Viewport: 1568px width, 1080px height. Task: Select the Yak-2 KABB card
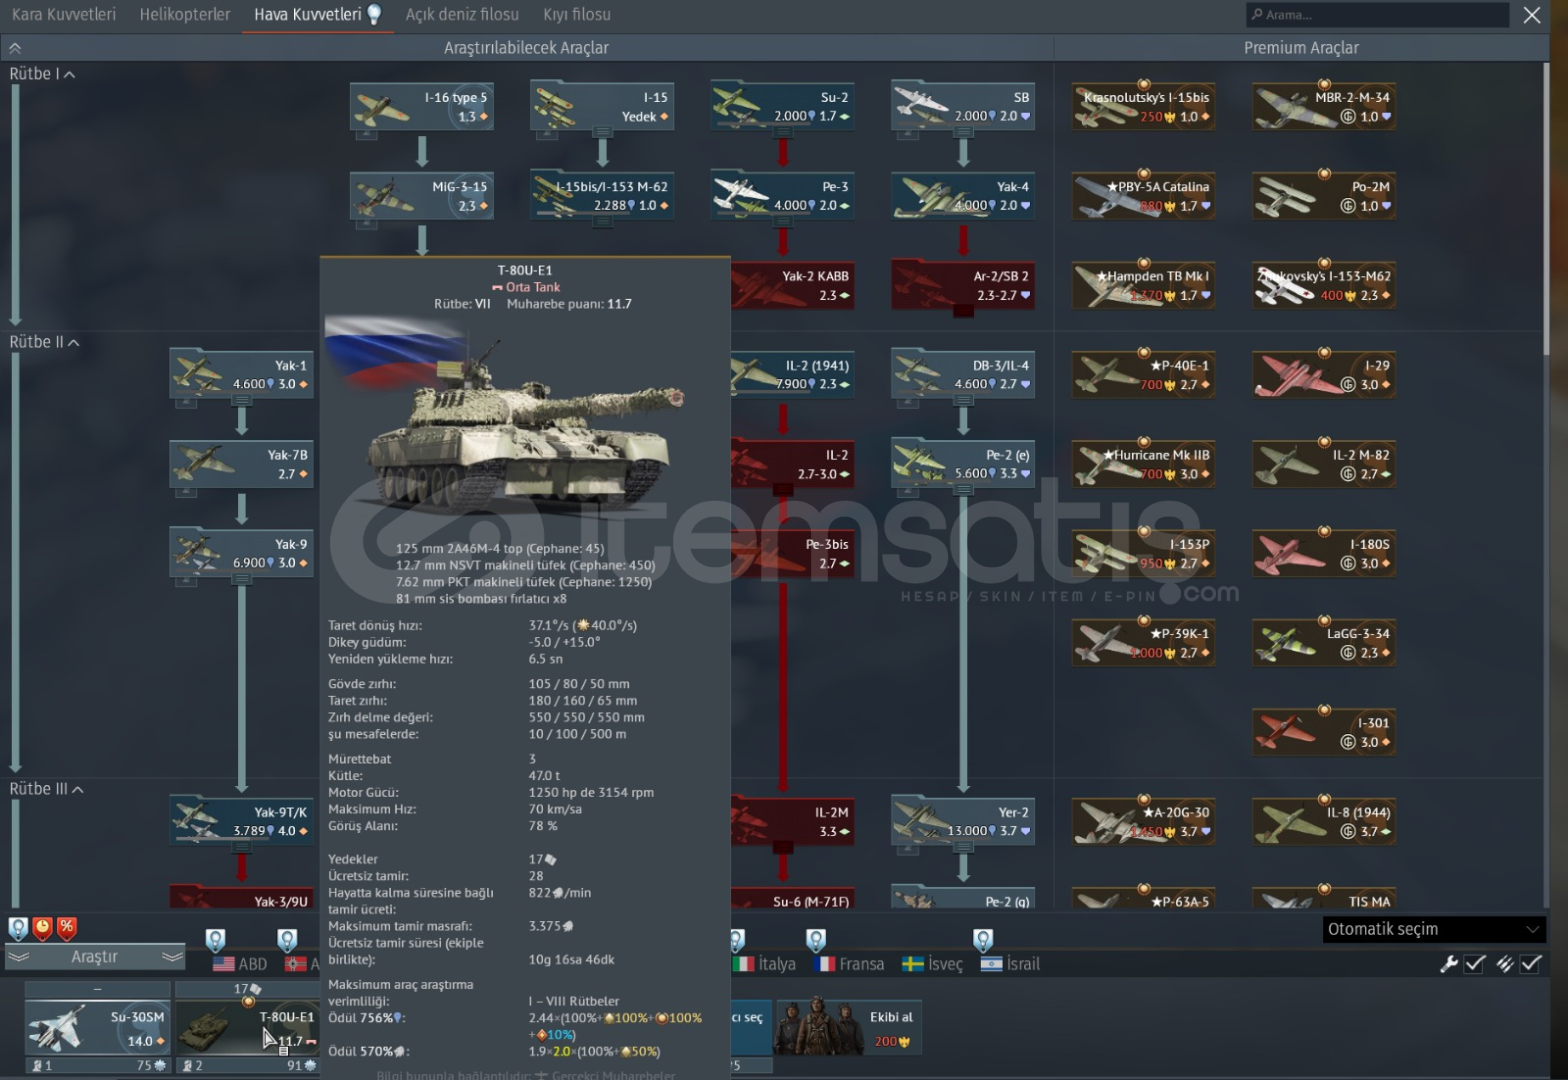[792, 285]
